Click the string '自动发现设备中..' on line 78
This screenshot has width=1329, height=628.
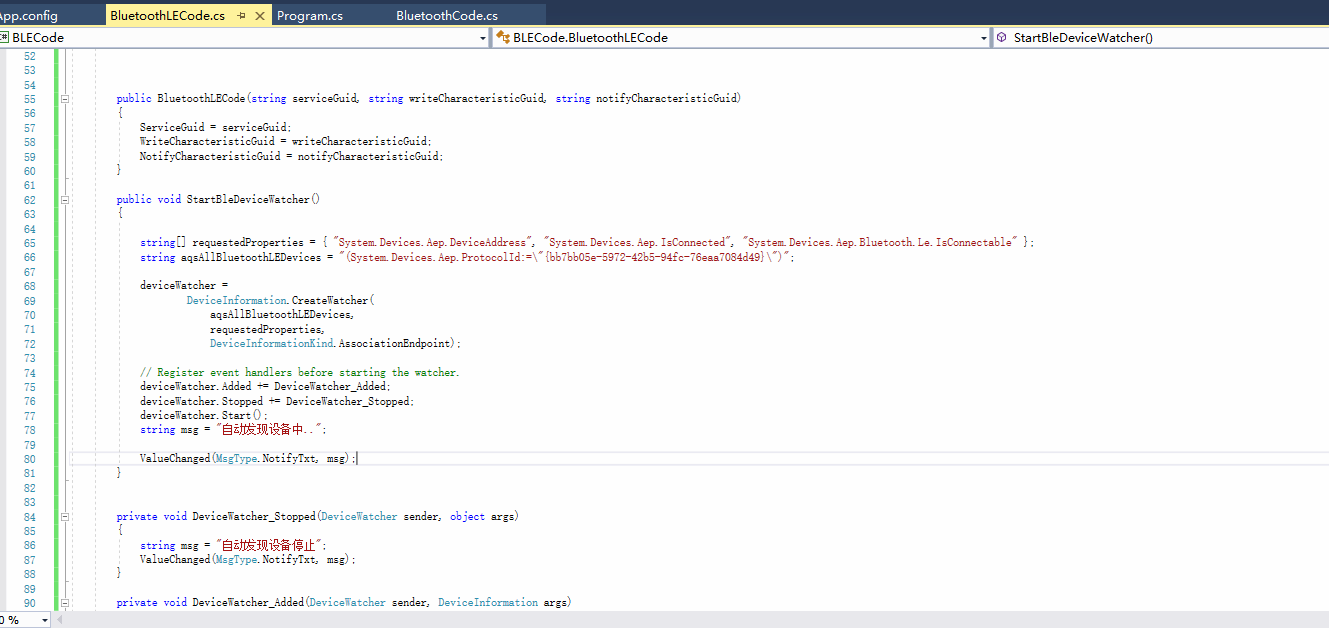coord(269,429)
